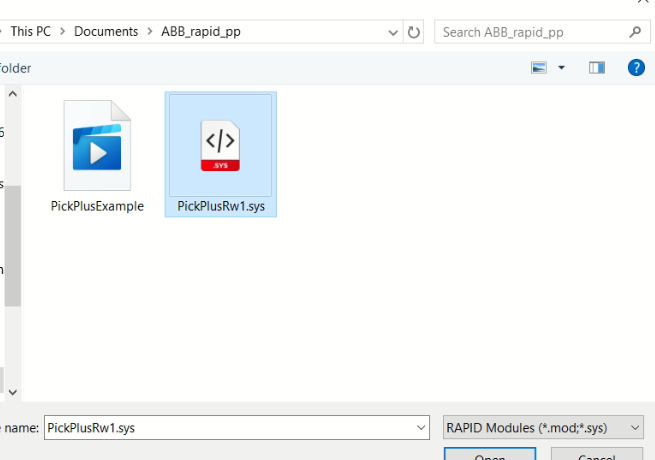Expand the address bar history dropdown
The image size is (655, 460).
click(393, 32)
